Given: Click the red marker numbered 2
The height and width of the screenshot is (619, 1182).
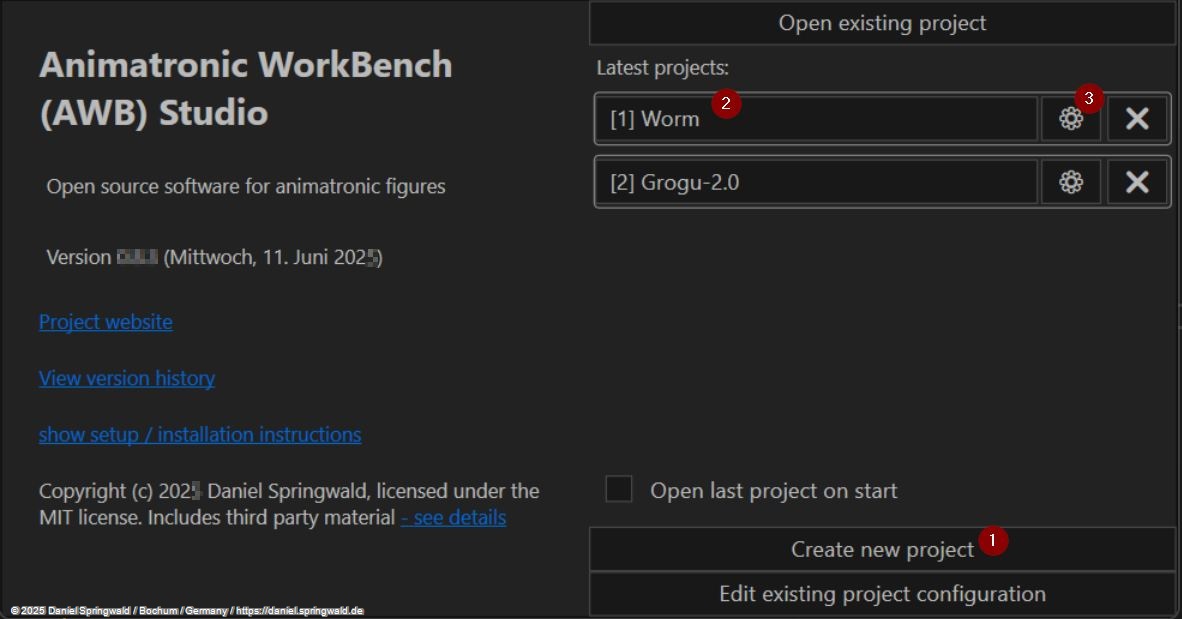Looking at the screenshot, I should 726,103.
